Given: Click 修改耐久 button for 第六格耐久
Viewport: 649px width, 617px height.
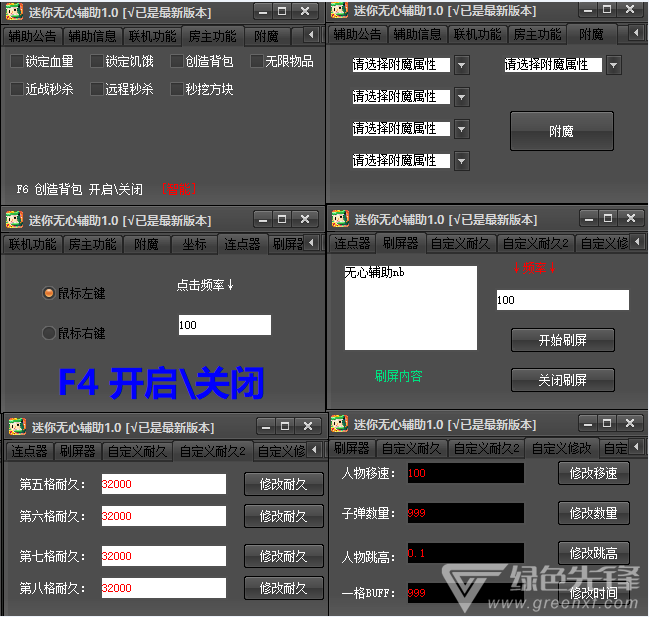Looking at the screenshot, I should tap(284, 516).
